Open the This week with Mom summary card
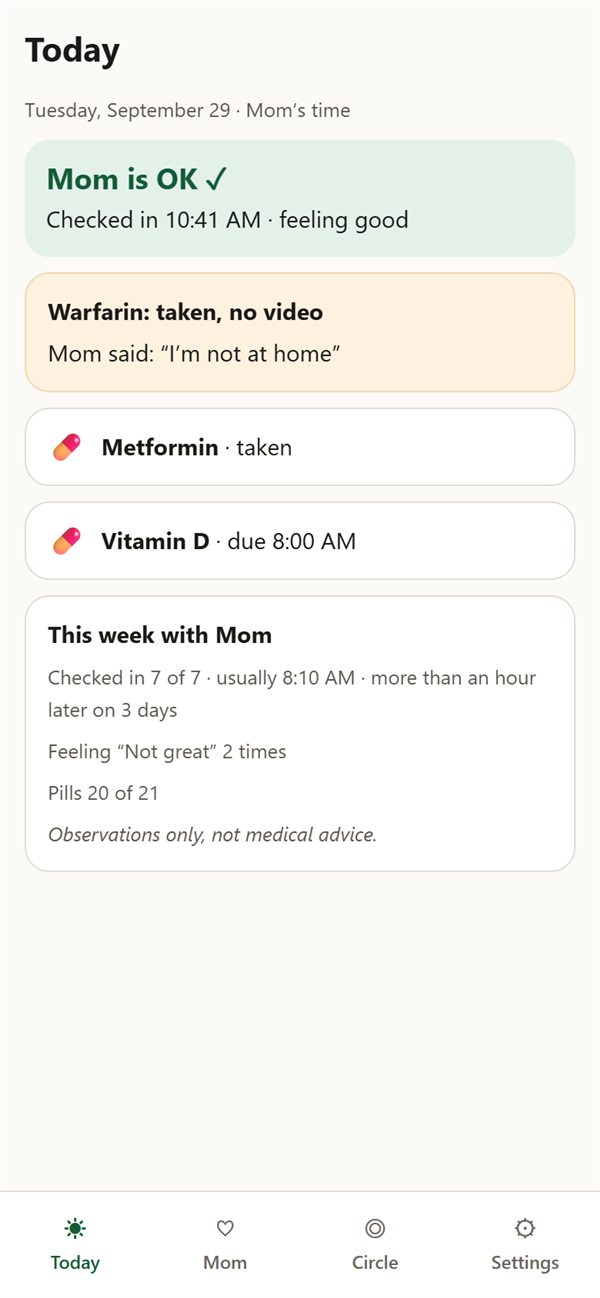 pos(300,734)
